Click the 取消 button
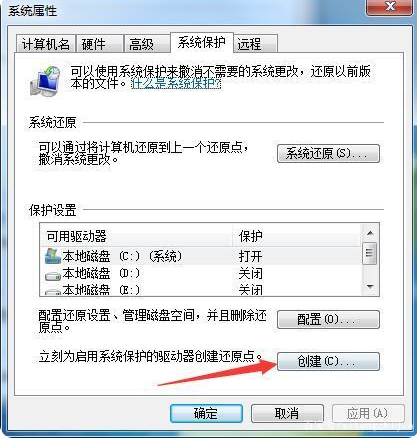Image resolution: width=417 pixels, height=438 pixels. 287,414
